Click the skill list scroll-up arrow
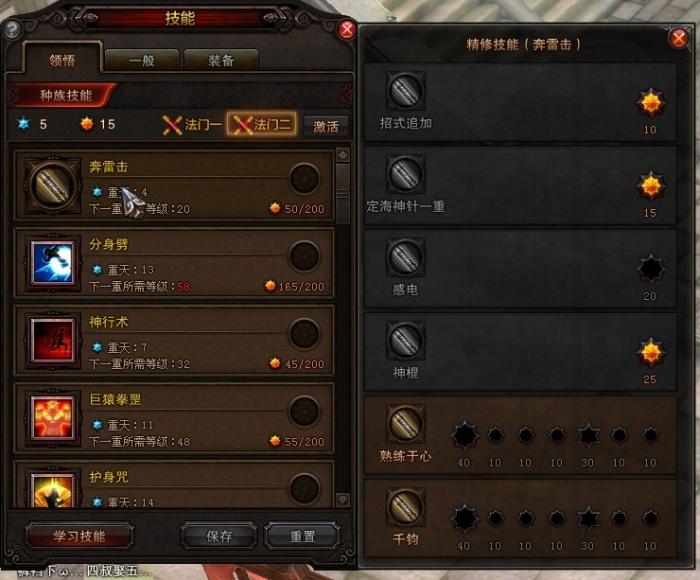The image size is (700, 580). tap(343, 155)
